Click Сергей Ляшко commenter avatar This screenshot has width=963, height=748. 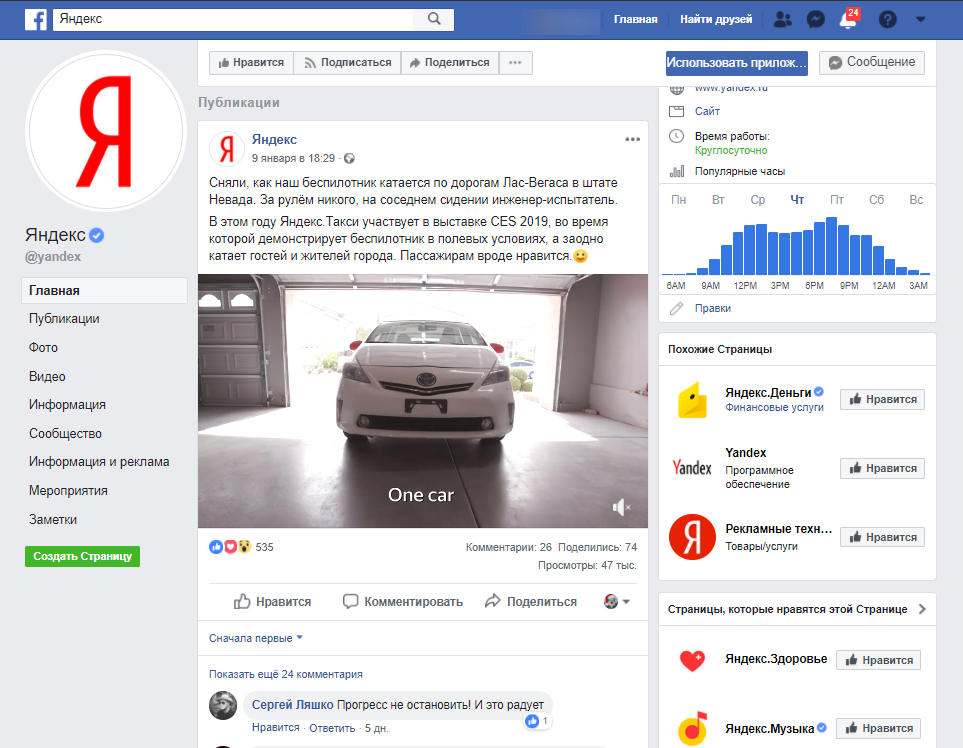pos(223,705)
